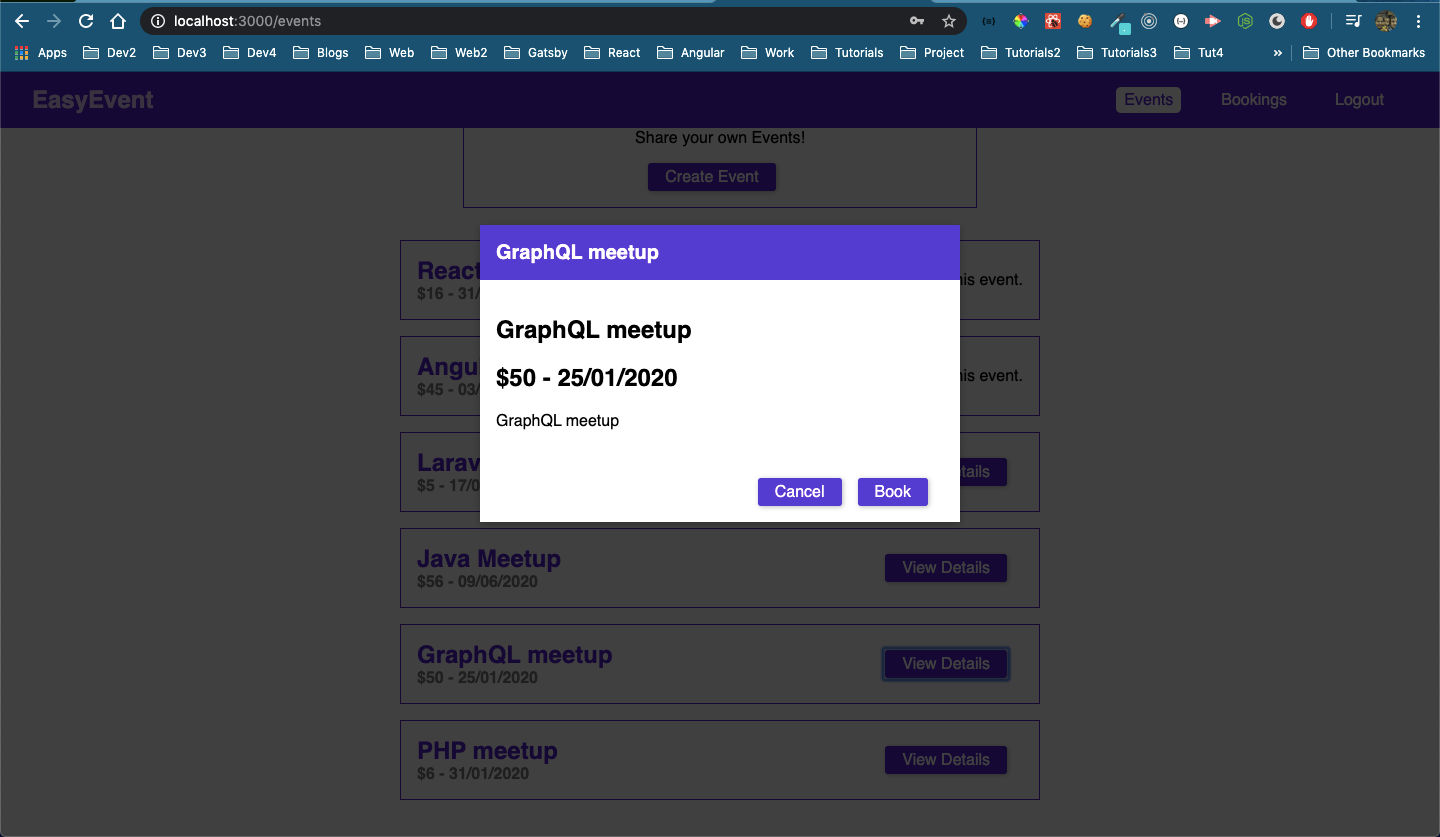
Task: View Details for GraphQL meetup row
Action: 946,664
